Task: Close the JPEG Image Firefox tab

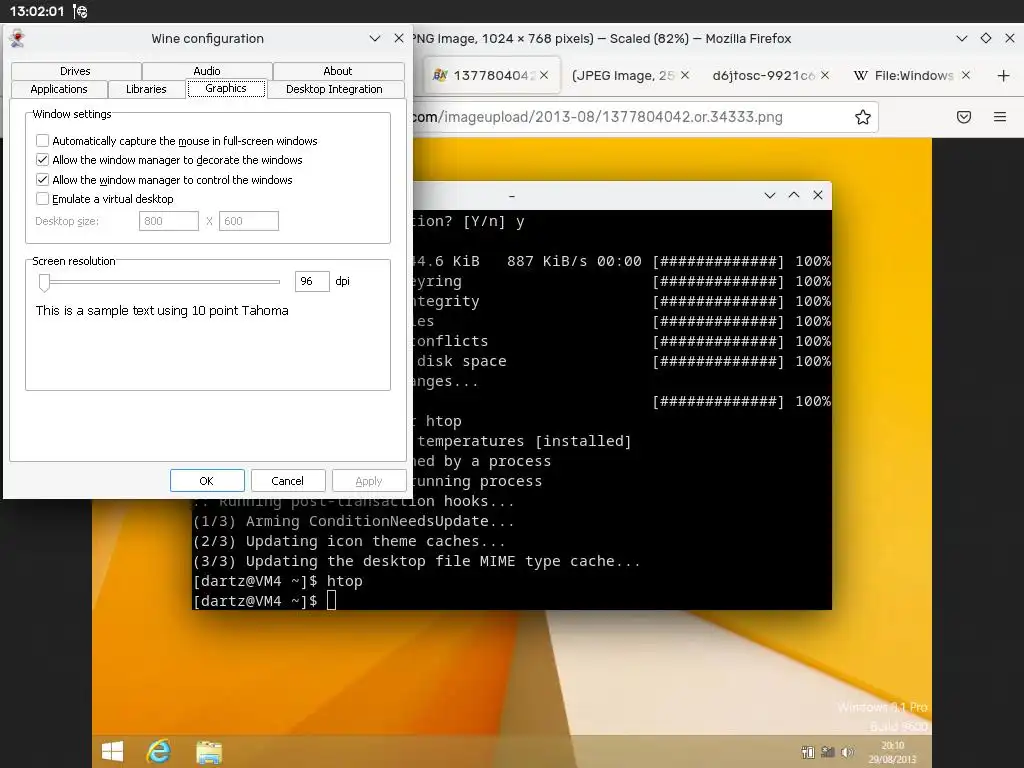Action: [x=684, y=75]
